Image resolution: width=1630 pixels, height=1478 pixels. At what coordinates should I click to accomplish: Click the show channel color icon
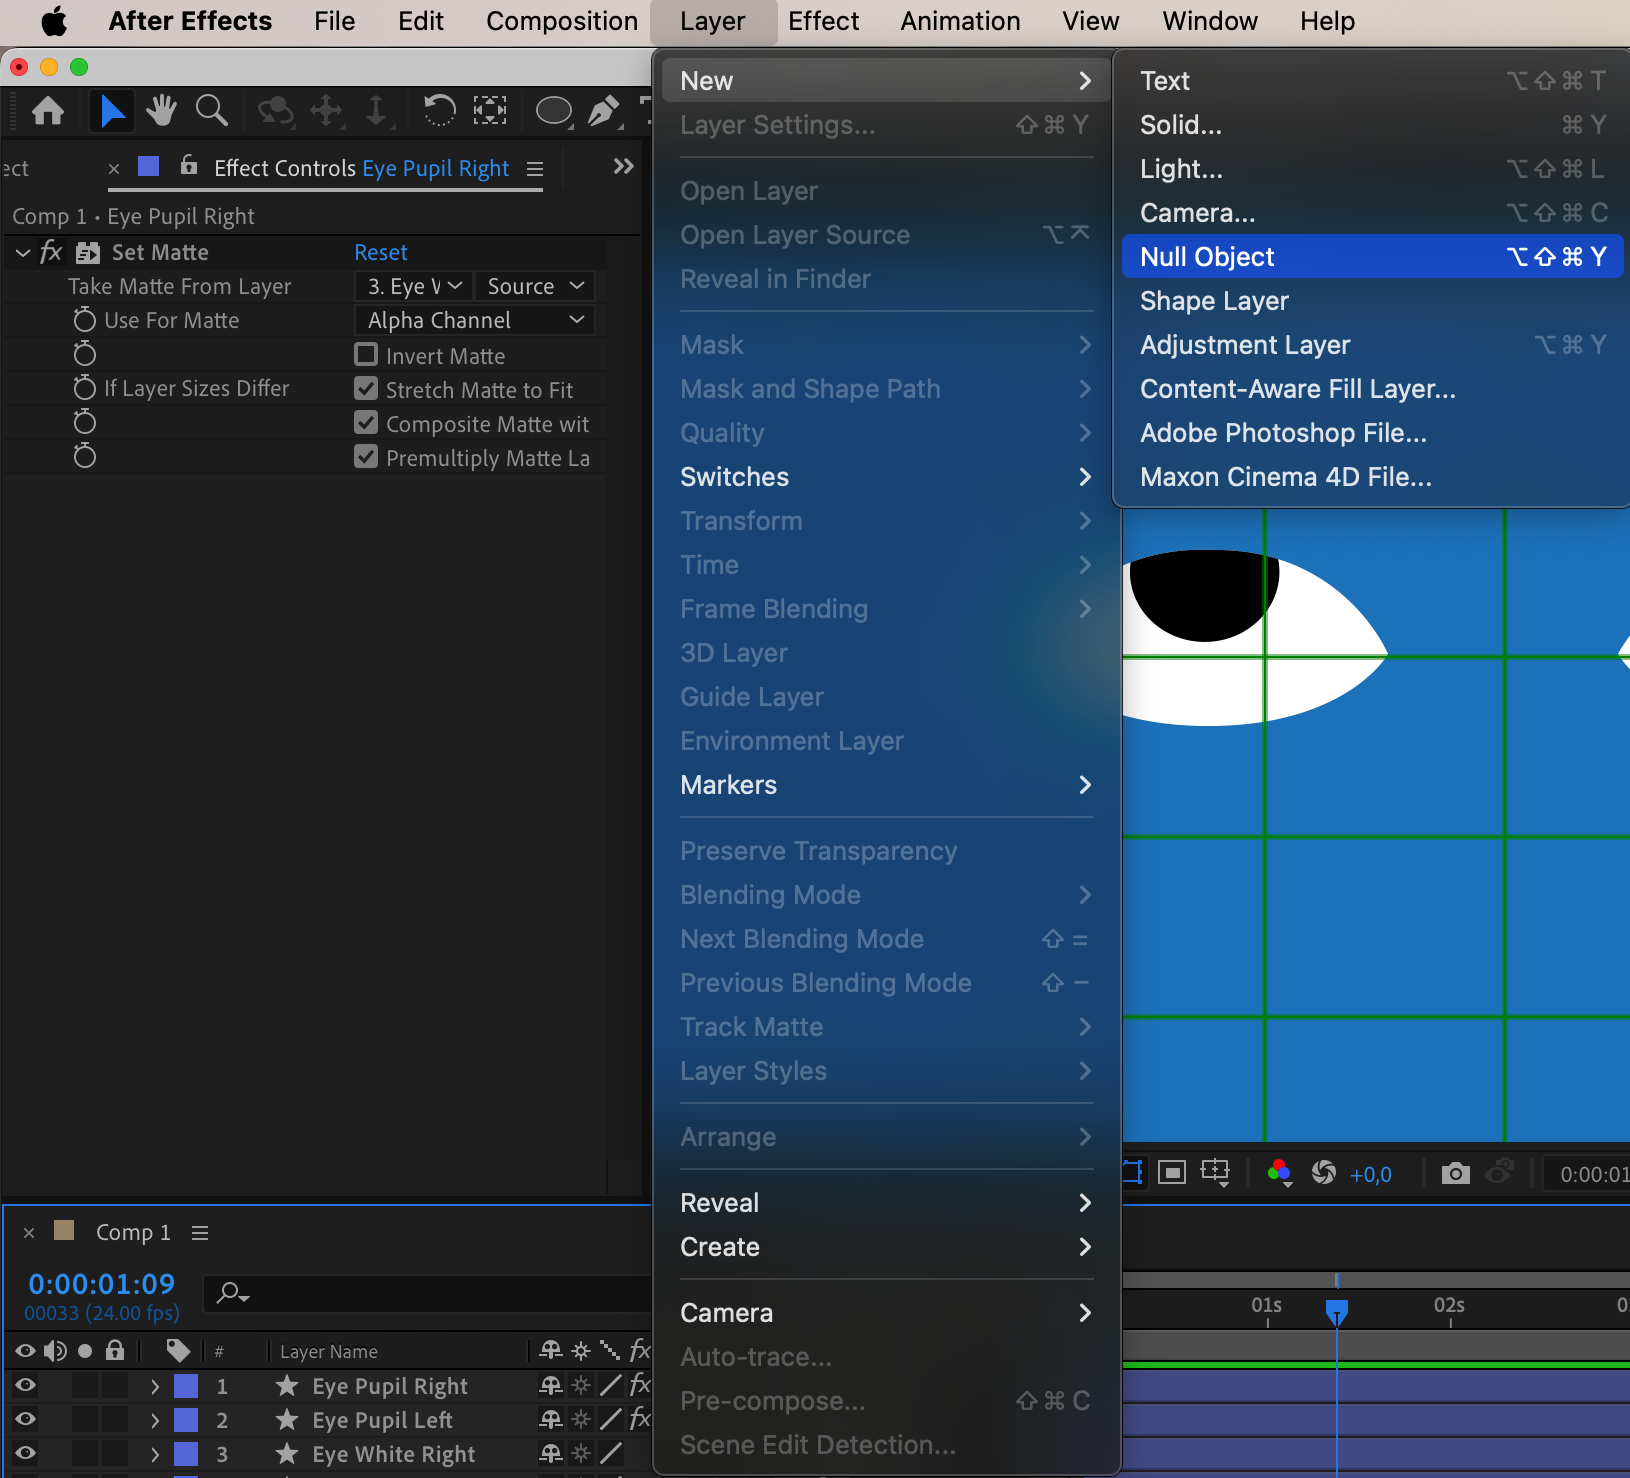point(1279,1173)
